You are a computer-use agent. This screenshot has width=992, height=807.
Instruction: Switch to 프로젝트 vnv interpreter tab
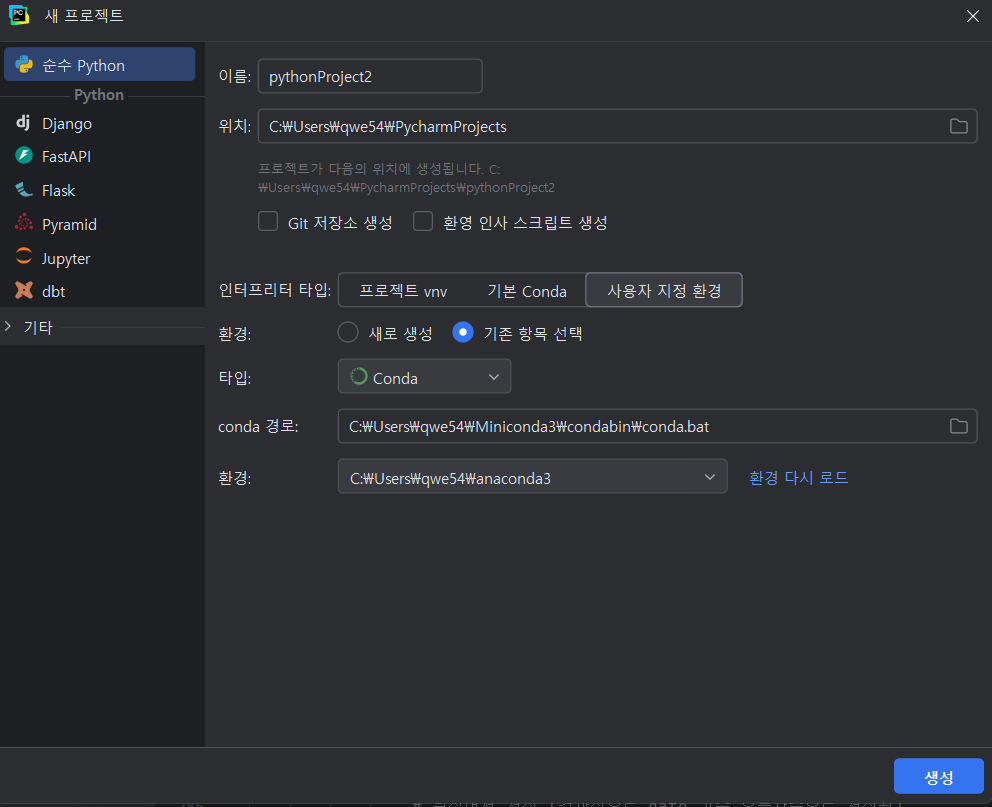point(403,291)
